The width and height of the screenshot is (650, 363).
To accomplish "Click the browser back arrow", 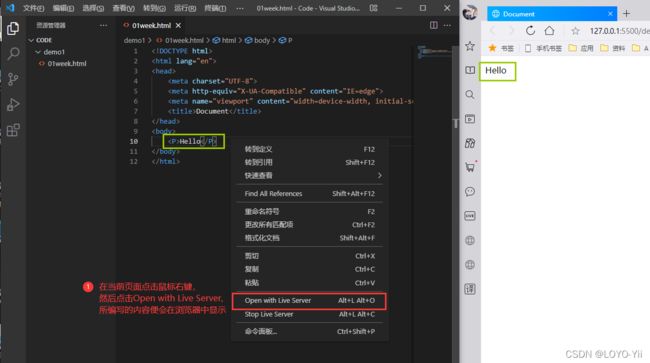I will pyautogui.click(x=492, y=31).
